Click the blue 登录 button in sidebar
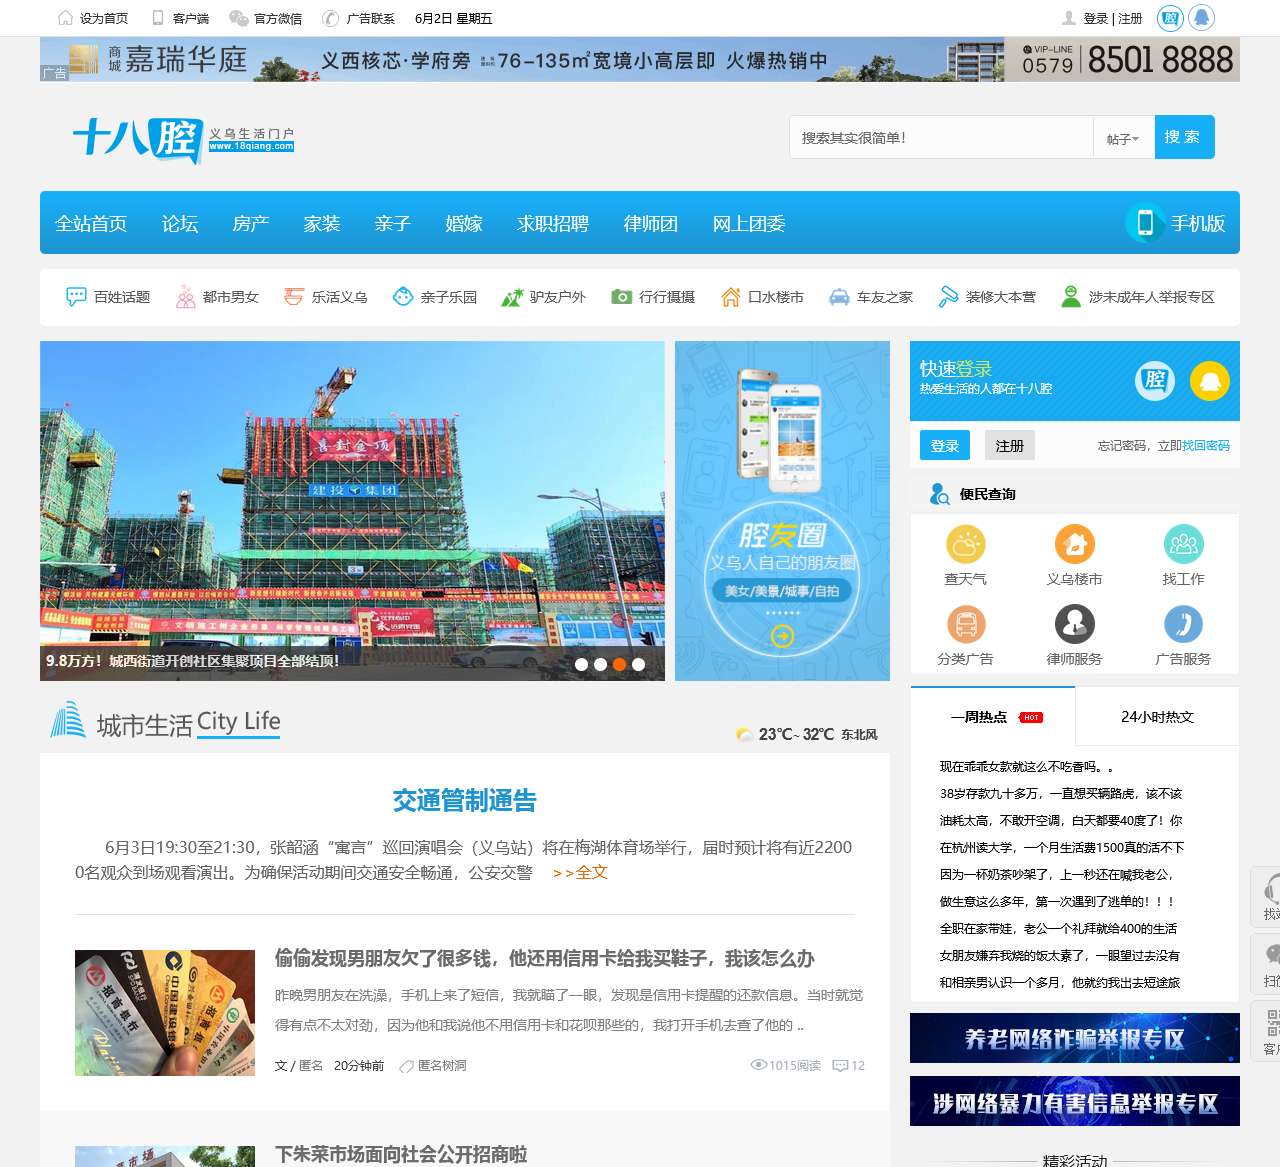The image size is (1280, 1167). tap(945, 446)
